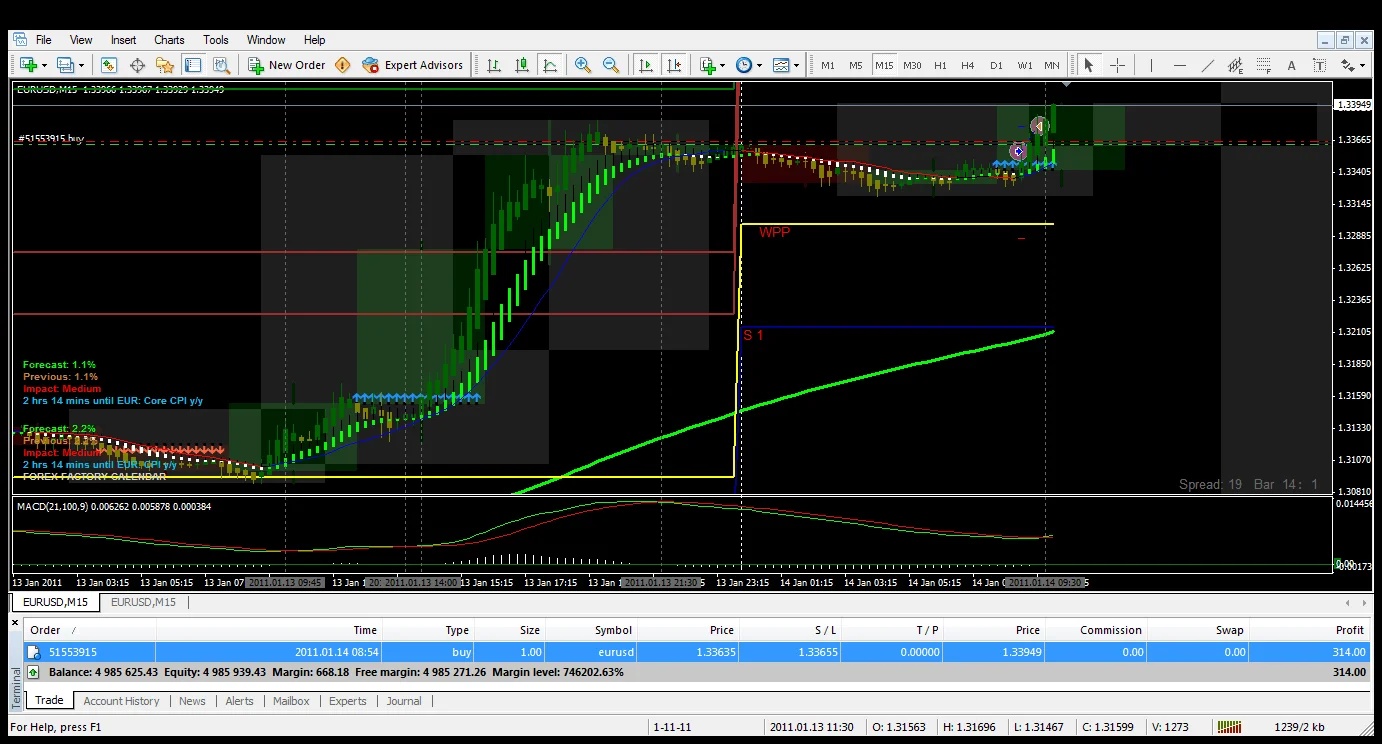
Task: Open the Market Watch window icon
Action: tap(109, 65)
